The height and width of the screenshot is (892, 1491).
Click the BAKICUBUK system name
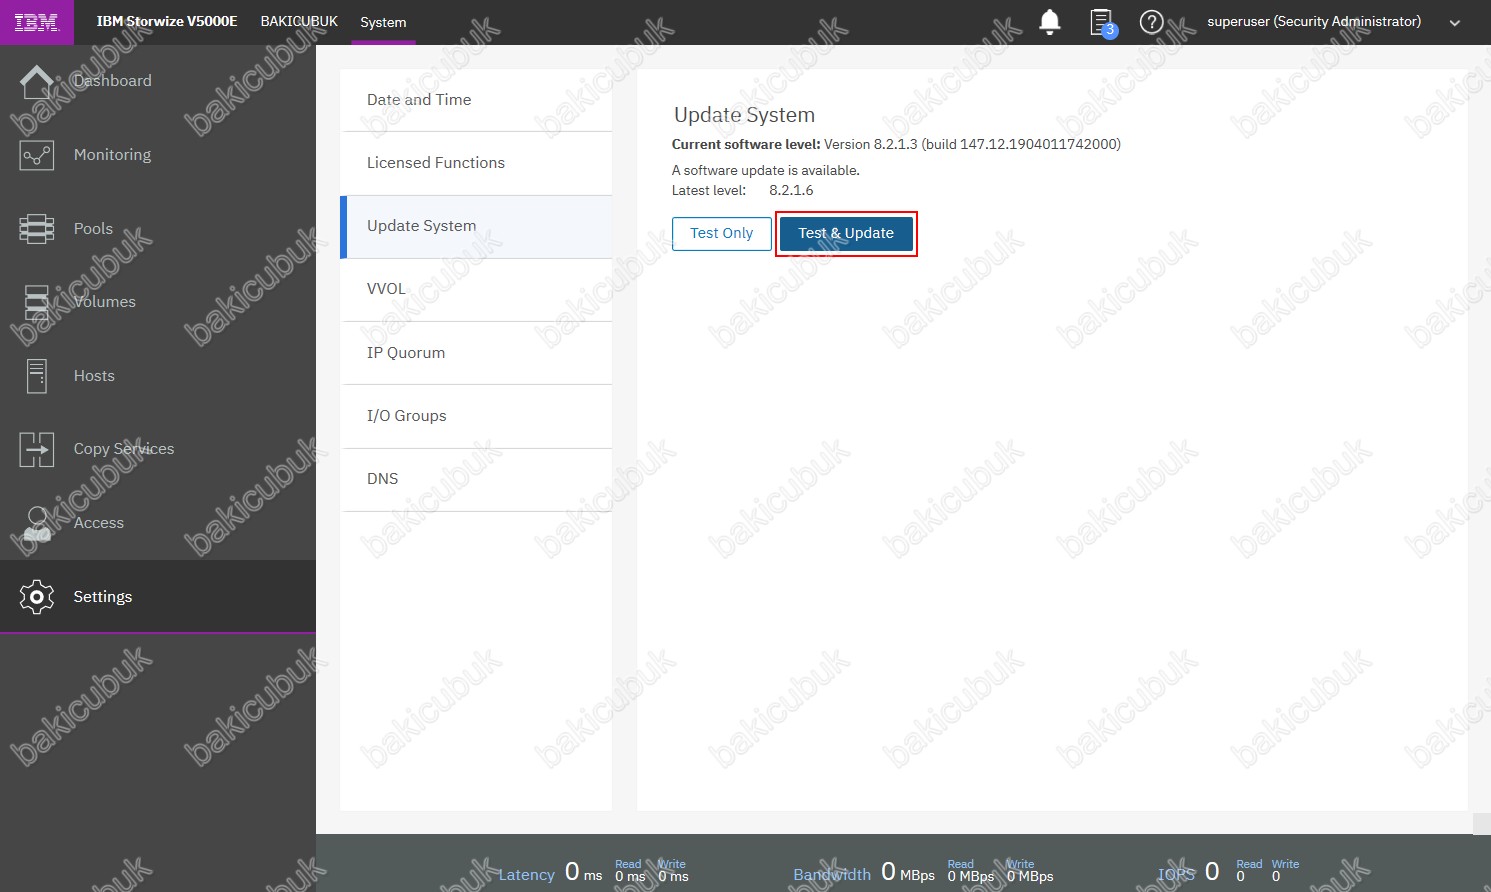(x=299, y=21)
